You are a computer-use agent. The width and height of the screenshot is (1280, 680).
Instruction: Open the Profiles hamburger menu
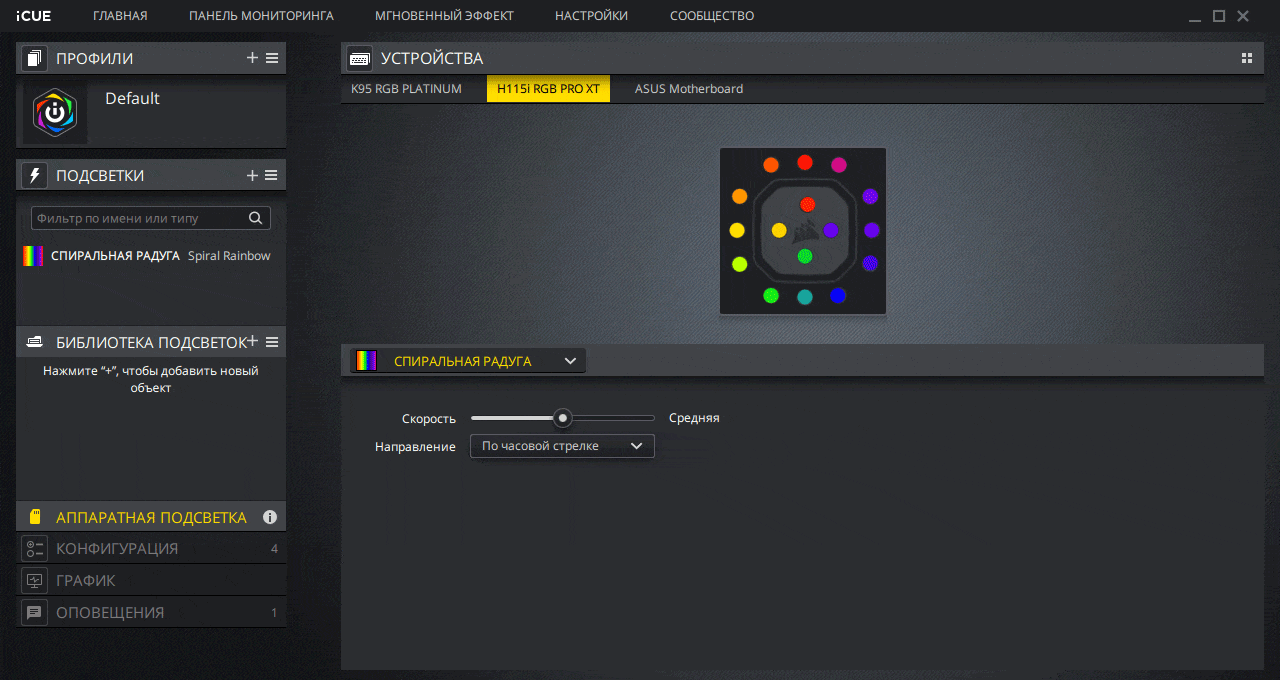click(272, 58)
